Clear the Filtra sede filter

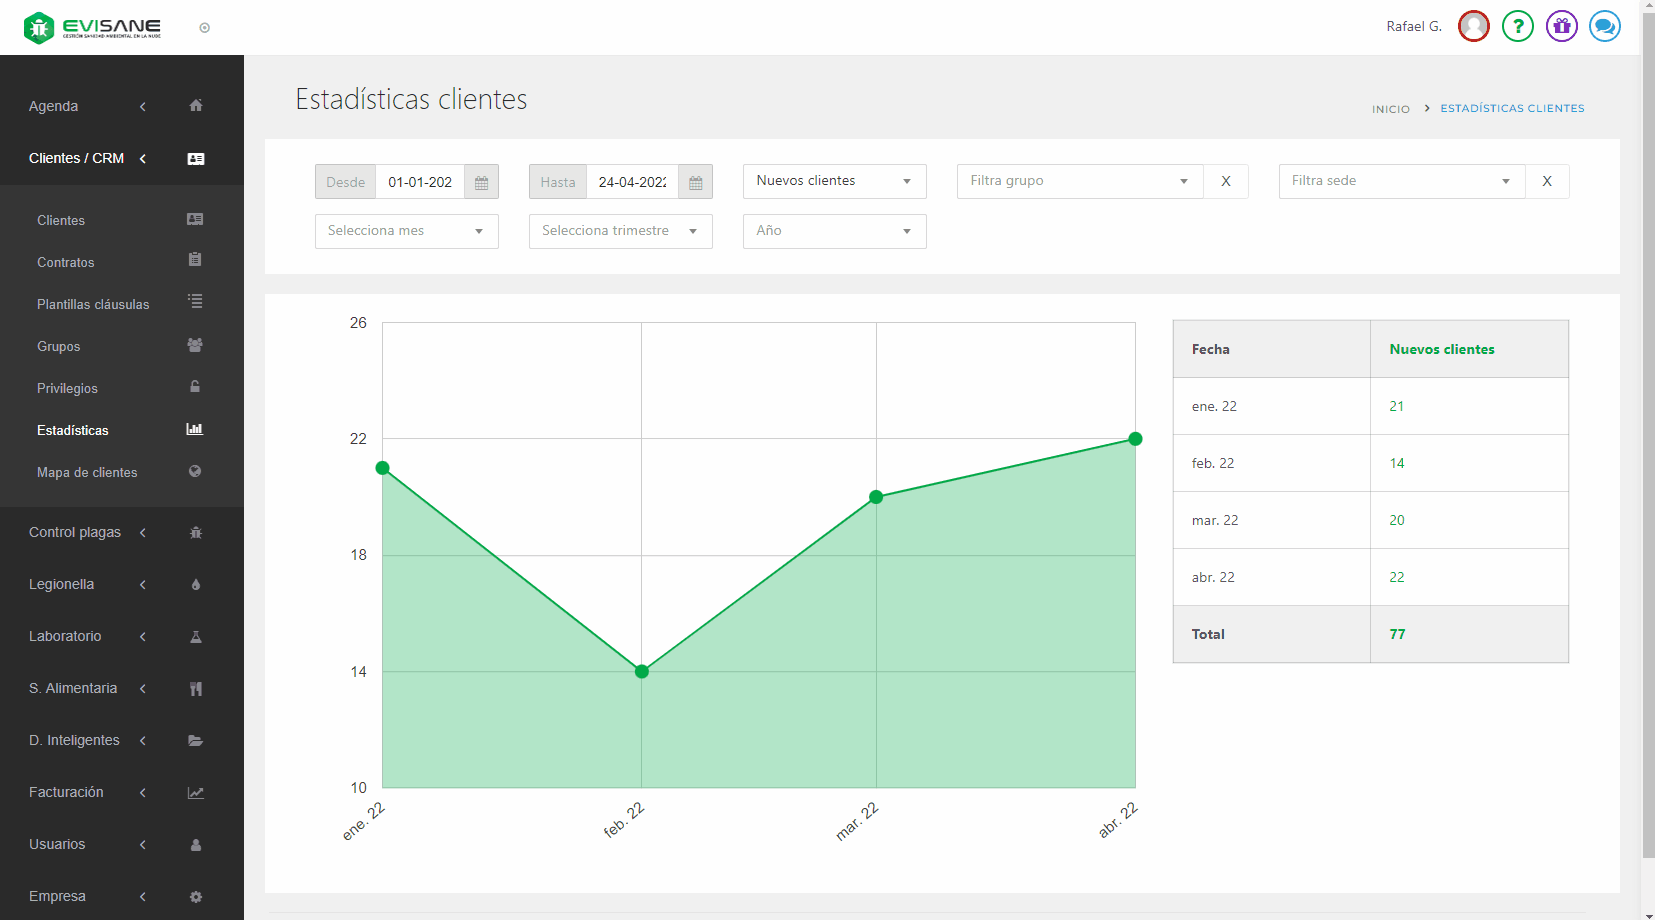coord(1546,181)
